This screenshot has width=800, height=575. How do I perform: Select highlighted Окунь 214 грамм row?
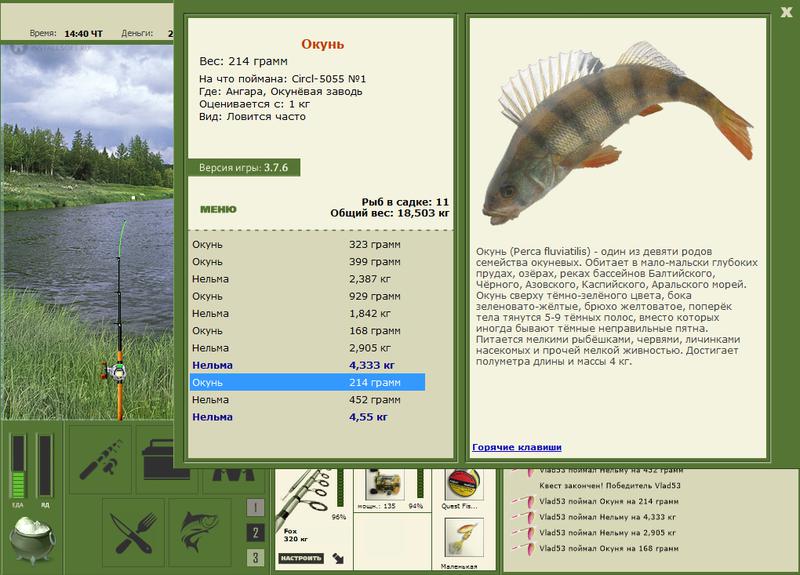[307, 383]
